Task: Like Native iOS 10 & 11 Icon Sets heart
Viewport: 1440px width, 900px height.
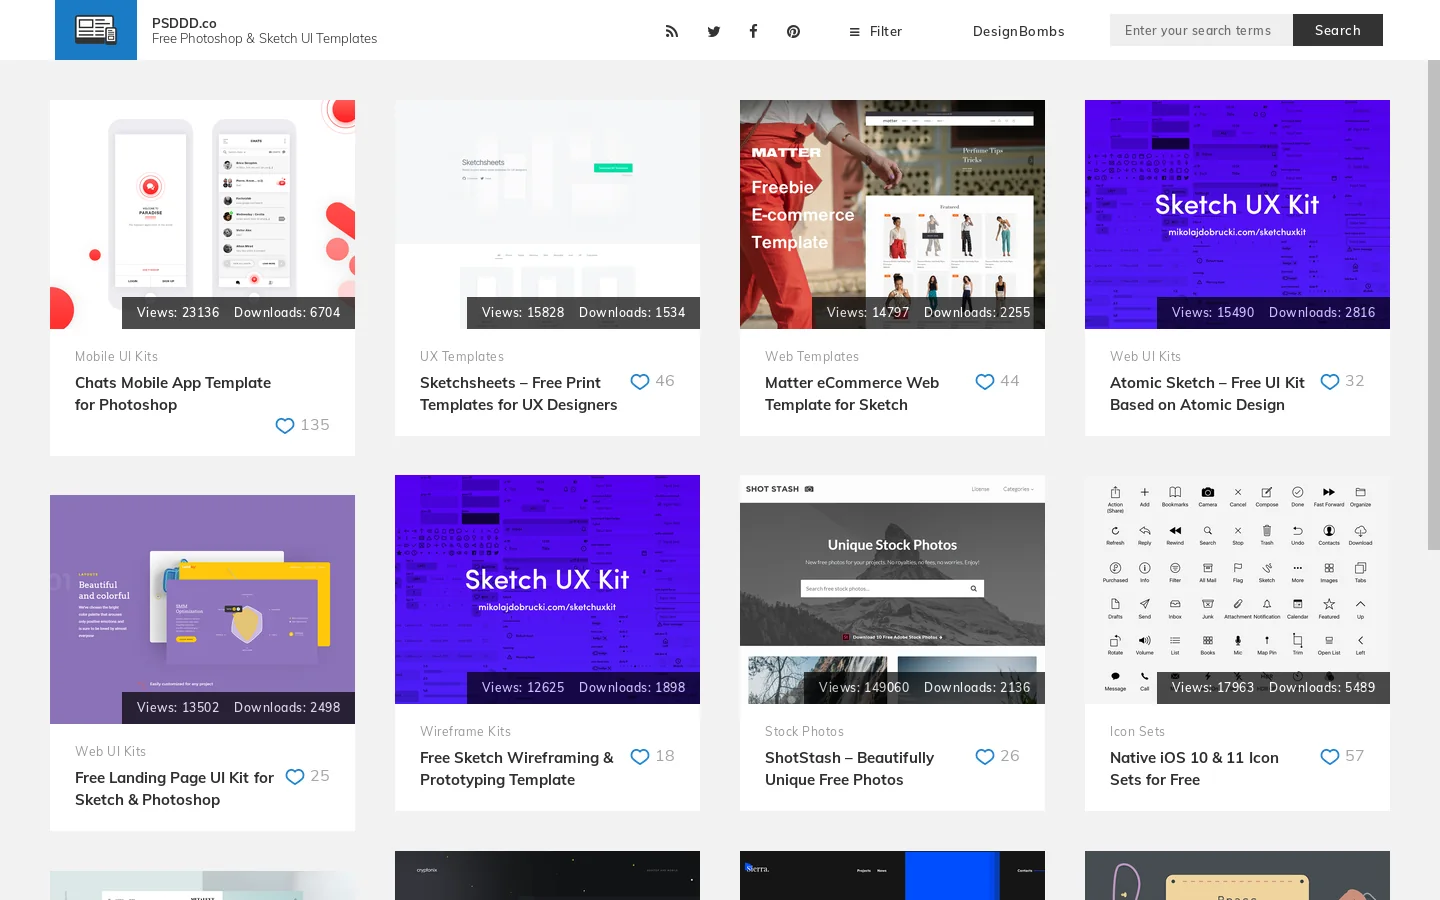Action: point(1330,756)
